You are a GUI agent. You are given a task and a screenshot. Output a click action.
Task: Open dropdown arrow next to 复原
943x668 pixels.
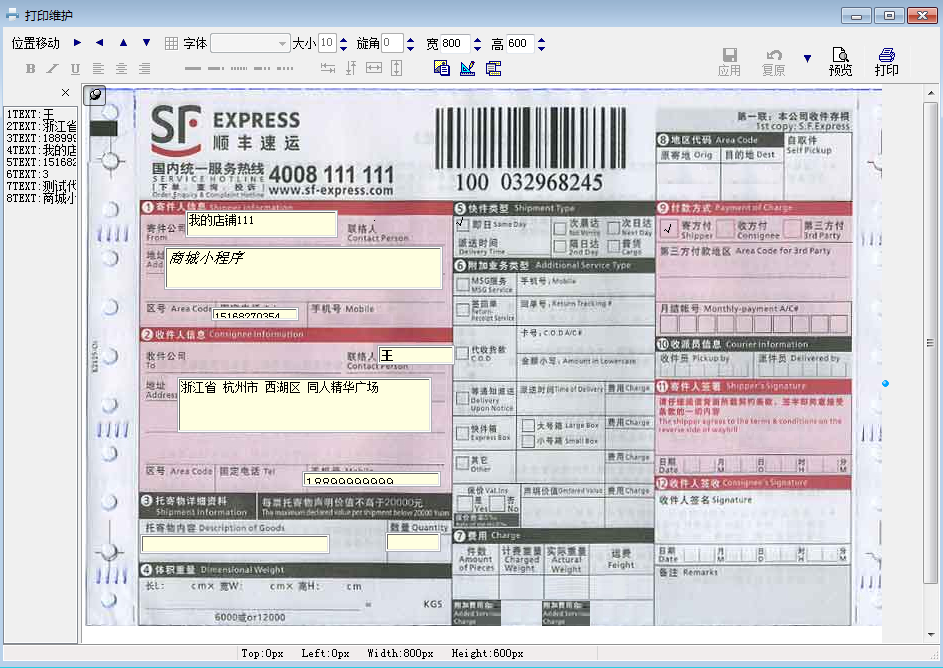(807, 58)
